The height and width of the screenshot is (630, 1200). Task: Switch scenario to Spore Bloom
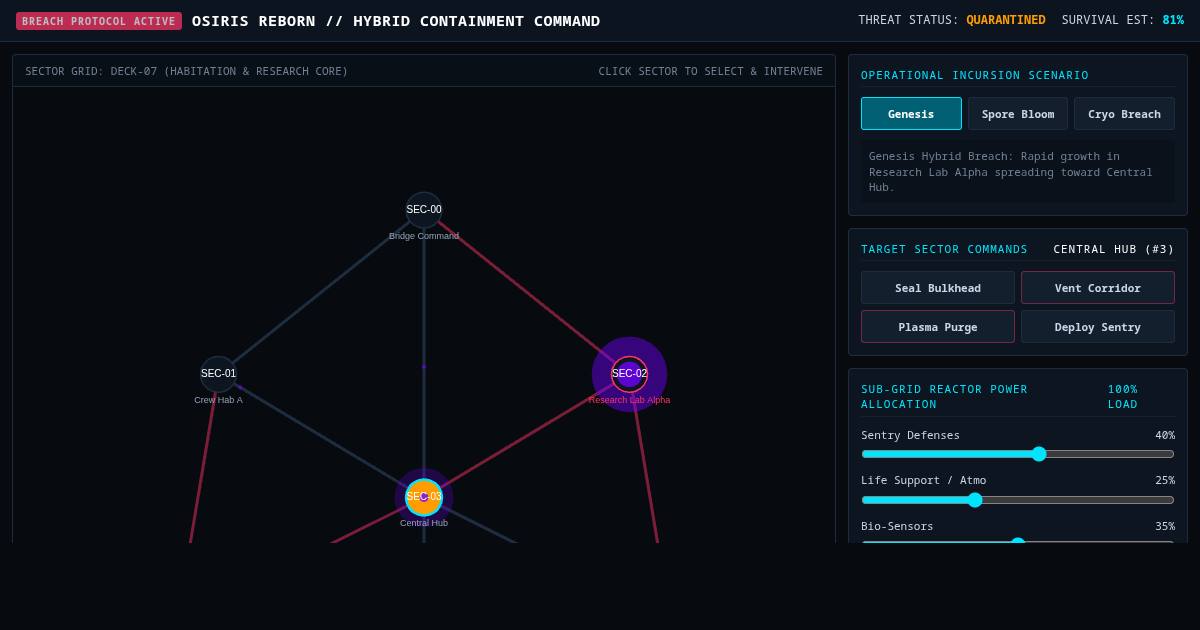point(1018,114)
